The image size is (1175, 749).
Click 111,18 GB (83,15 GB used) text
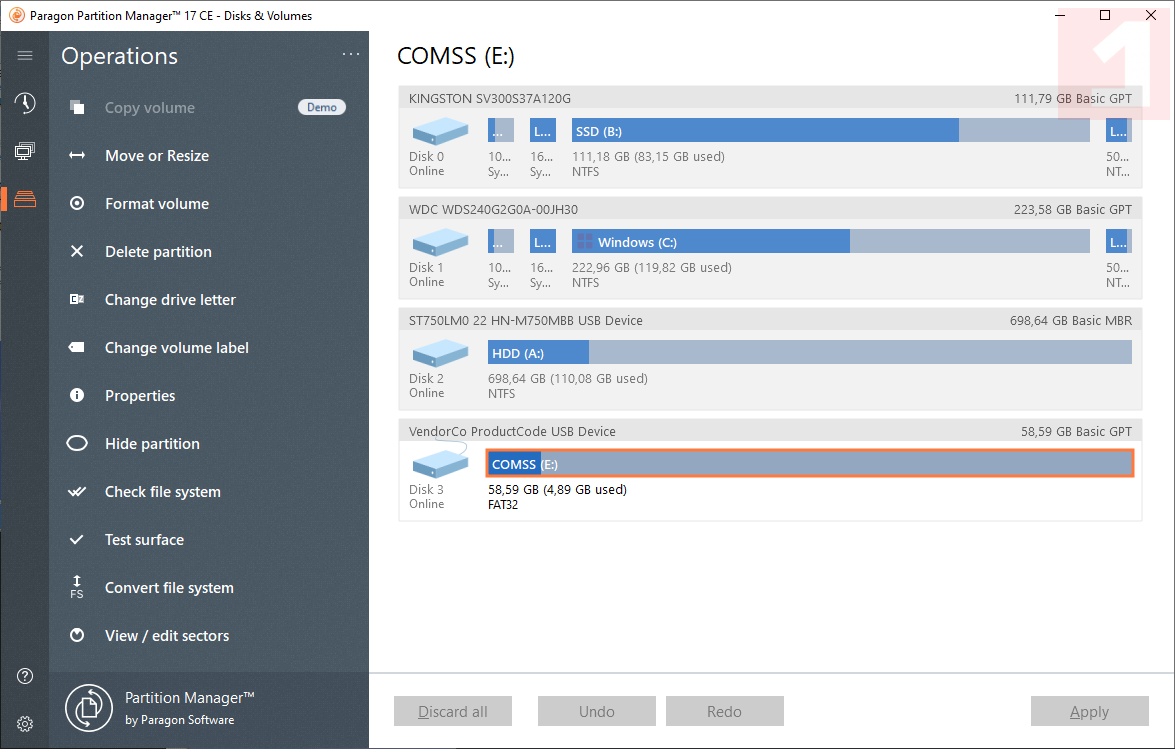pos(648,157)
